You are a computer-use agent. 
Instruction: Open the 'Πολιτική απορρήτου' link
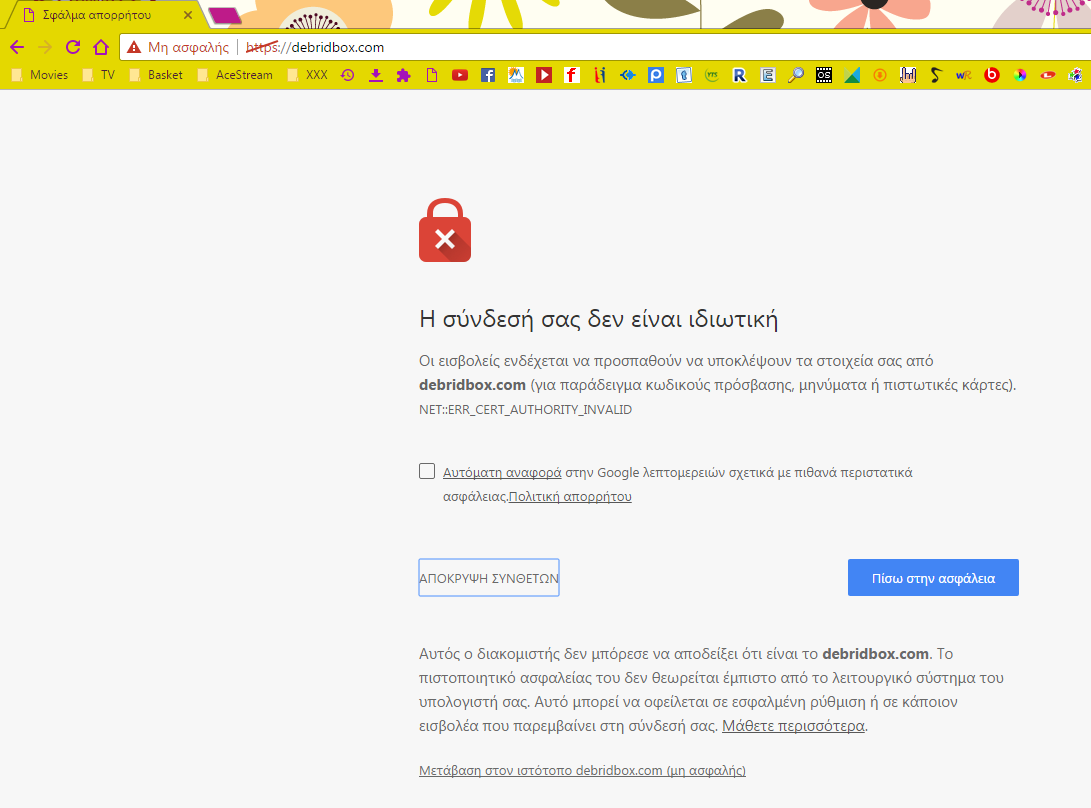(571, 496)
